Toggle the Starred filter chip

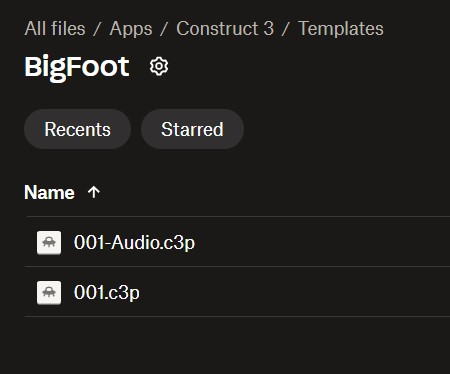tap(192, 129)
